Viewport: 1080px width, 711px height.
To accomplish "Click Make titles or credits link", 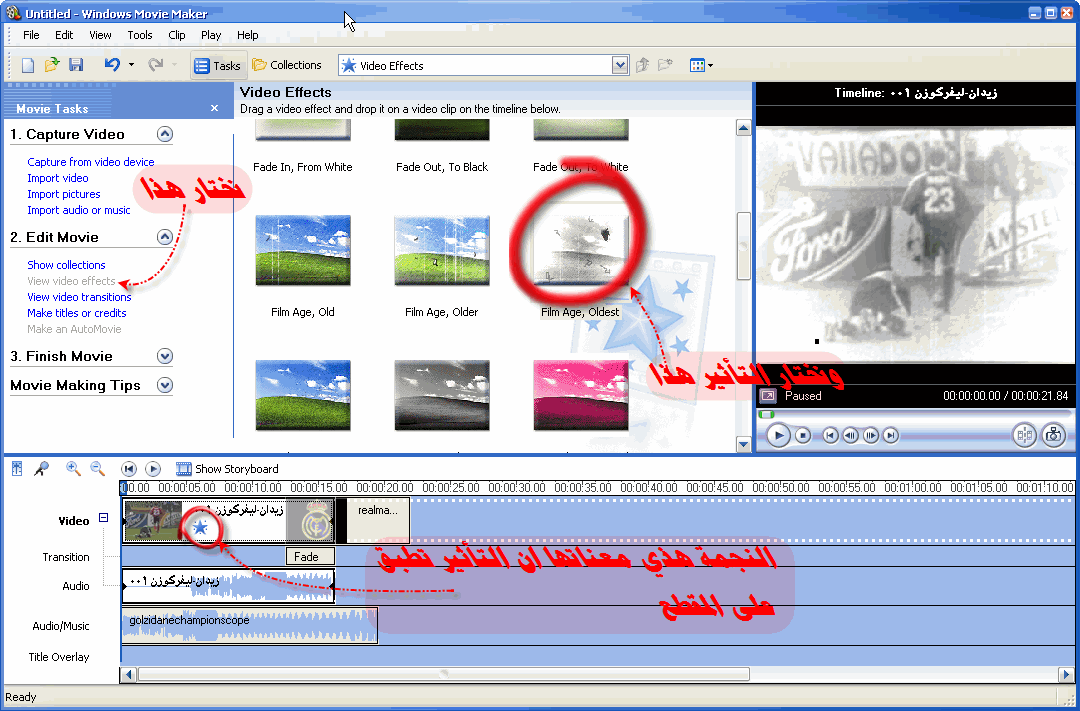I will click(76, 313).
